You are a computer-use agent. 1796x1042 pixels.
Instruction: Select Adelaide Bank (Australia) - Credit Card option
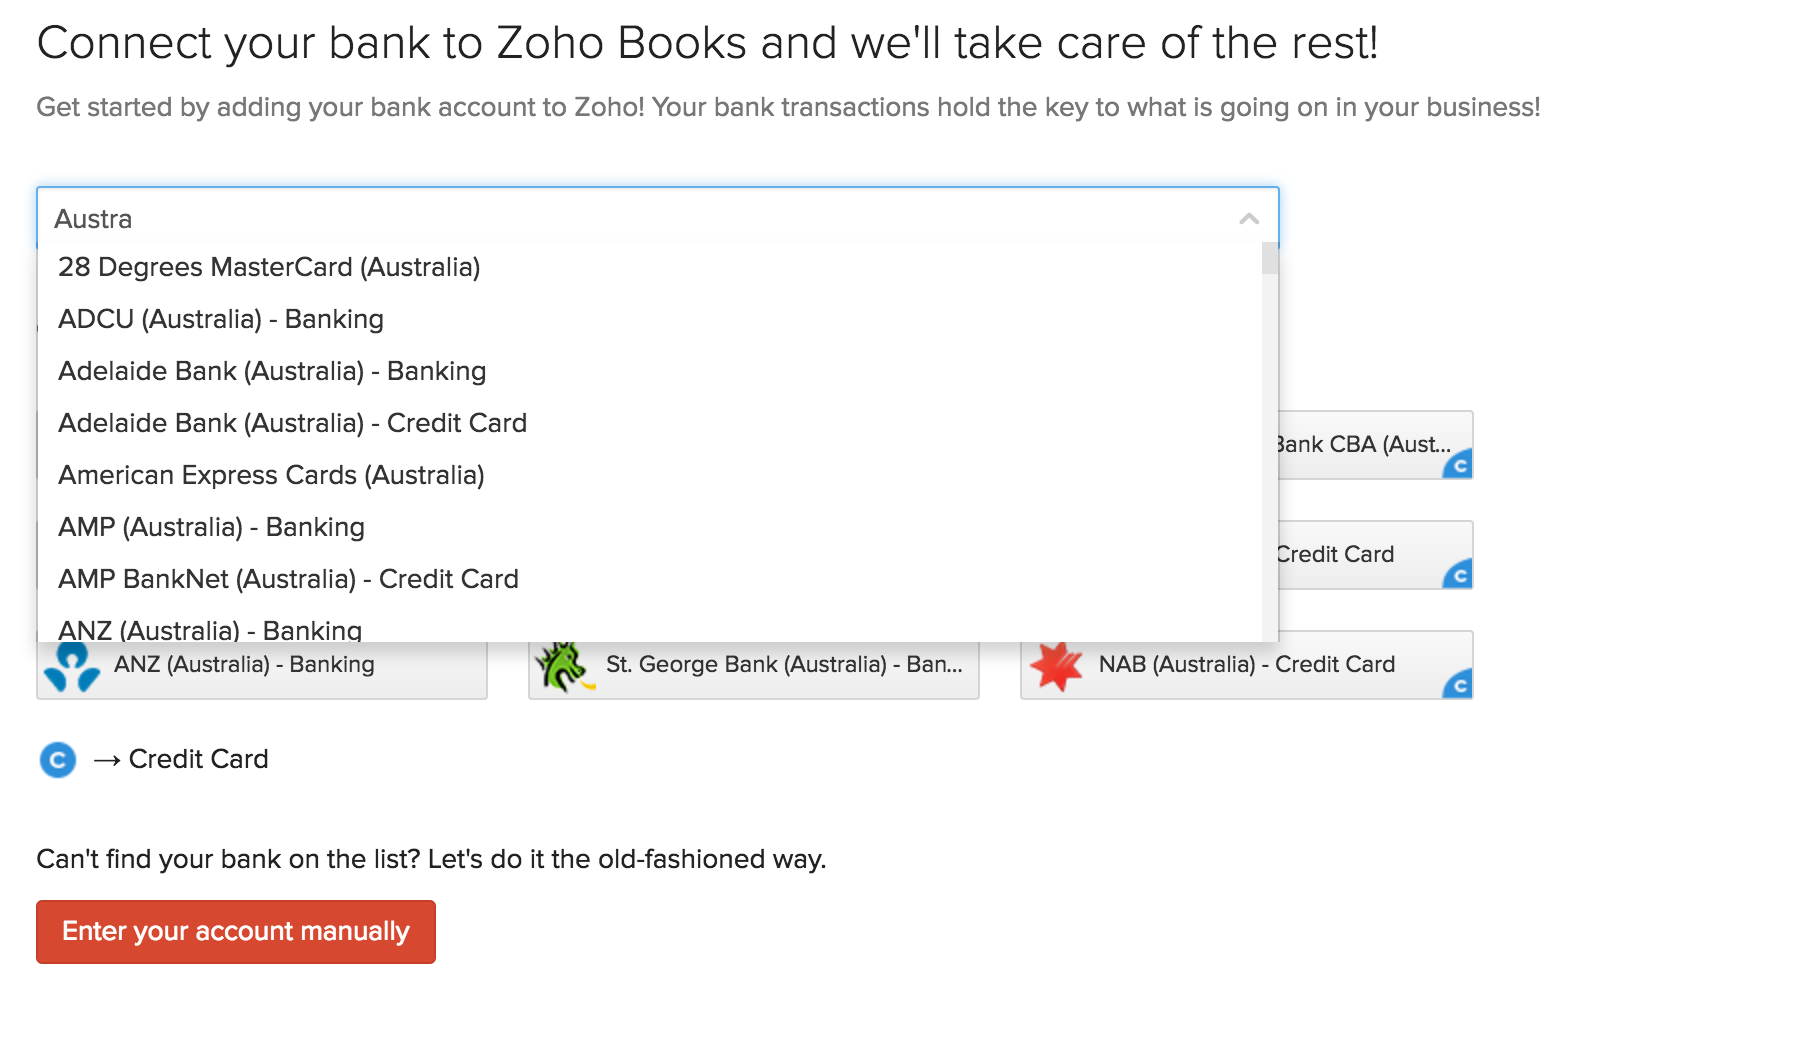coord(292,423)
